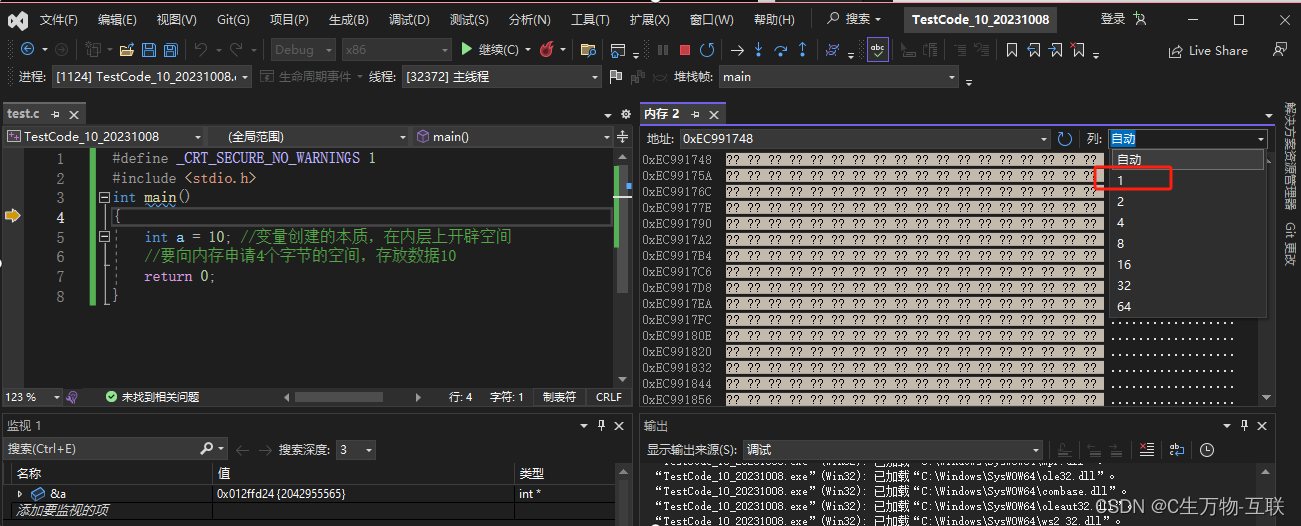Open the x86 platform dropdown
Image resolution: width=1301 pixels, height=526 pixels.
pos(396,49)
